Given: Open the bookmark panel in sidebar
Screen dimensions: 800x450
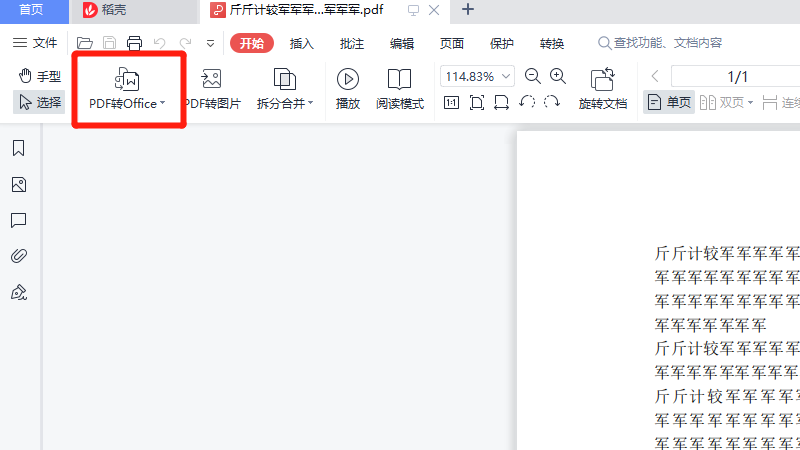Looking at the screenshot, I should (x=18, y=149).
